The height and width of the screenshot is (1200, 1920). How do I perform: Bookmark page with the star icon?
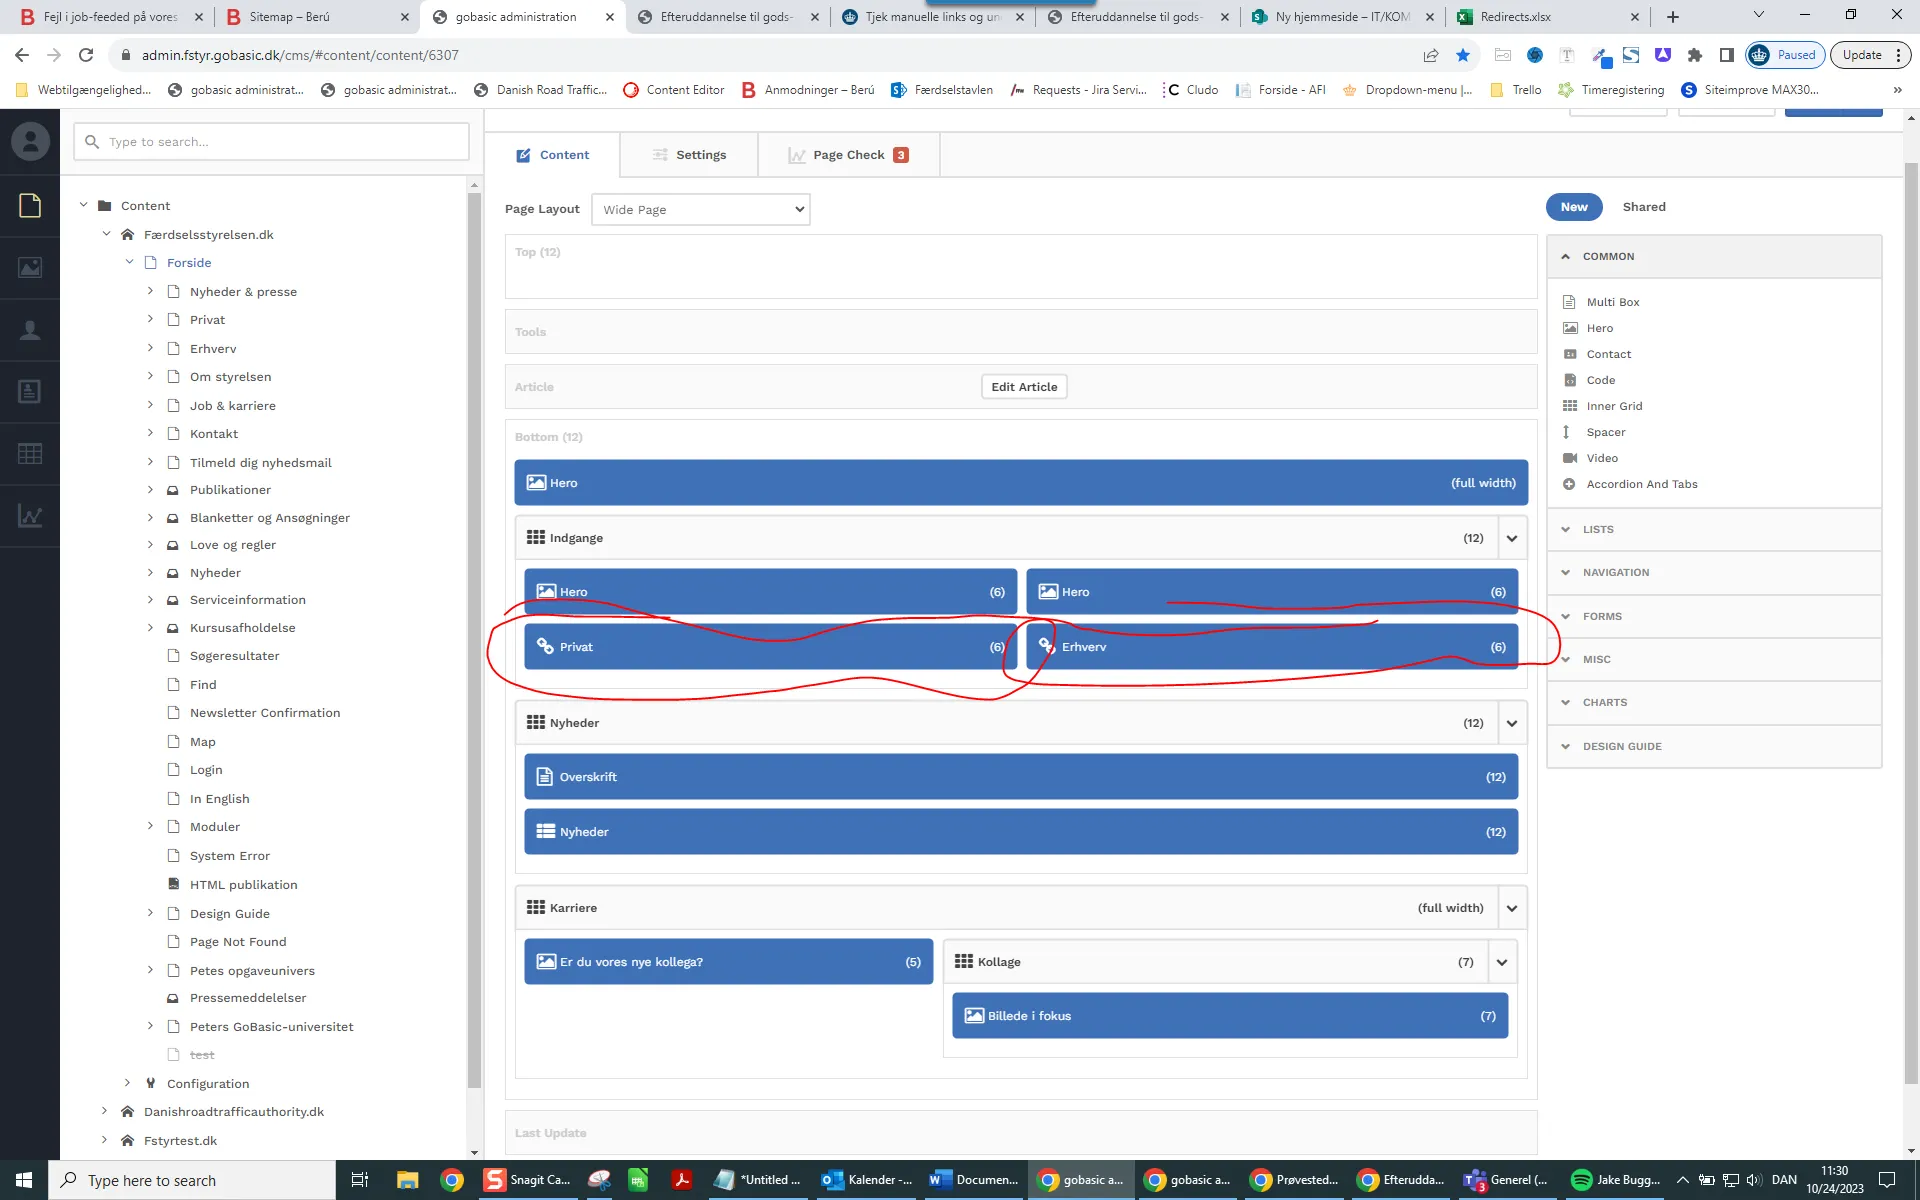pos(1463,55)
